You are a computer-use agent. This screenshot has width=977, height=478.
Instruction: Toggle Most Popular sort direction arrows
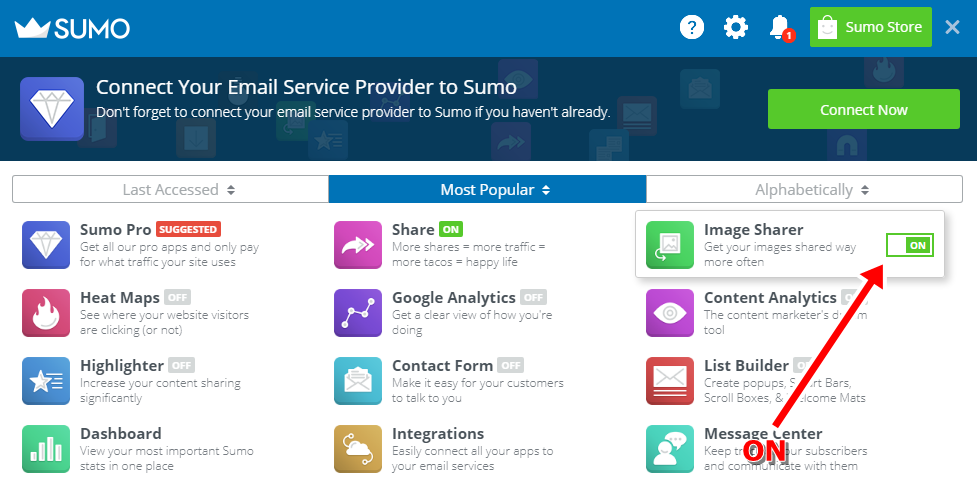click(x=546, y=190)
